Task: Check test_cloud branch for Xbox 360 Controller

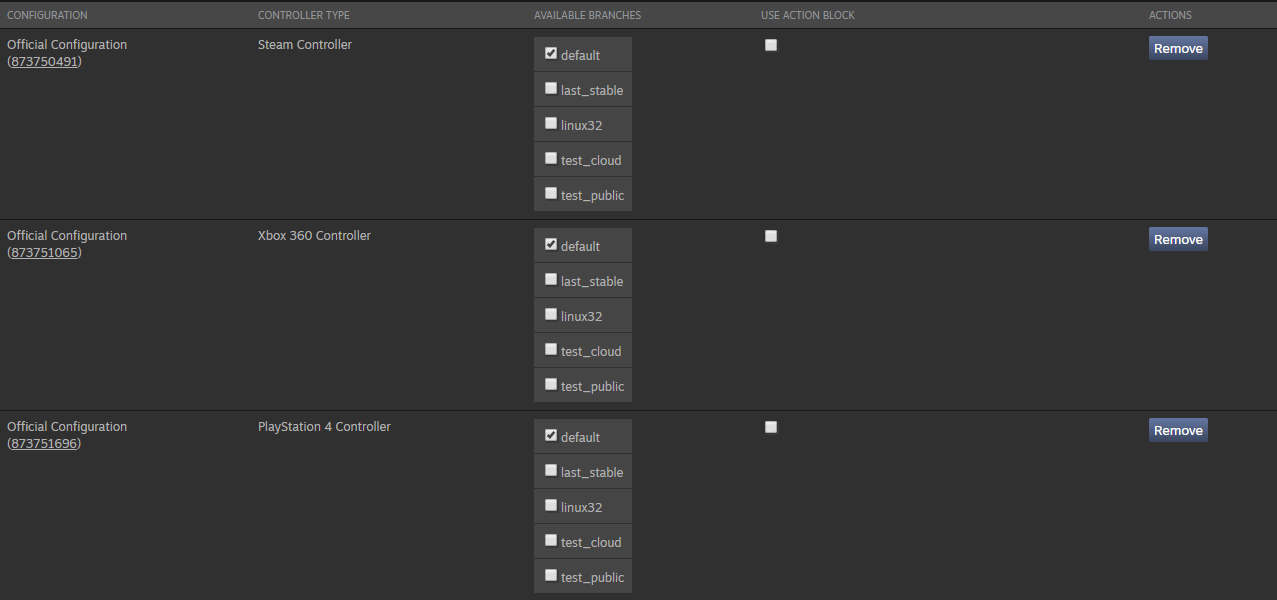Action: [x=551, y=350]
